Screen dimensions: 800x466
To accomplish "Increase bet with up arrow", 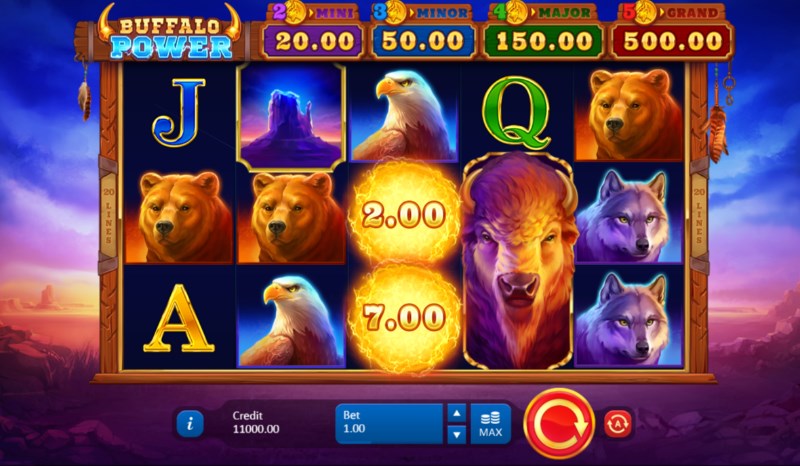I will point(457,413).
